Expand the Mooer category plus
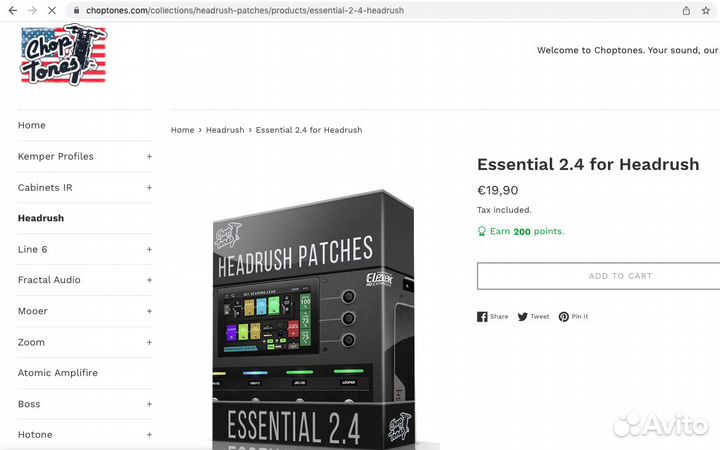The width and height of the screenshot is (720, 450). 149,311
